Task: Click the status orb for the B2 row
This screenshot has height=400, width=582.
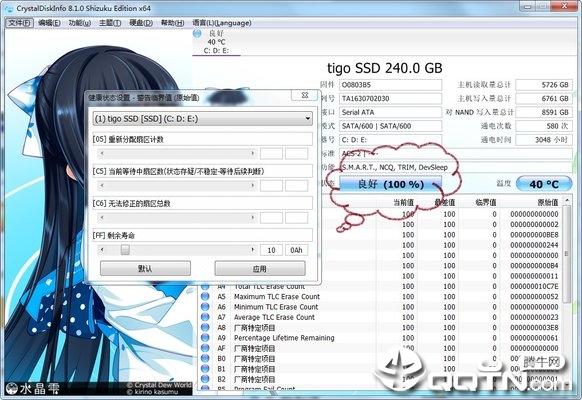Action: tap(205, 379)
